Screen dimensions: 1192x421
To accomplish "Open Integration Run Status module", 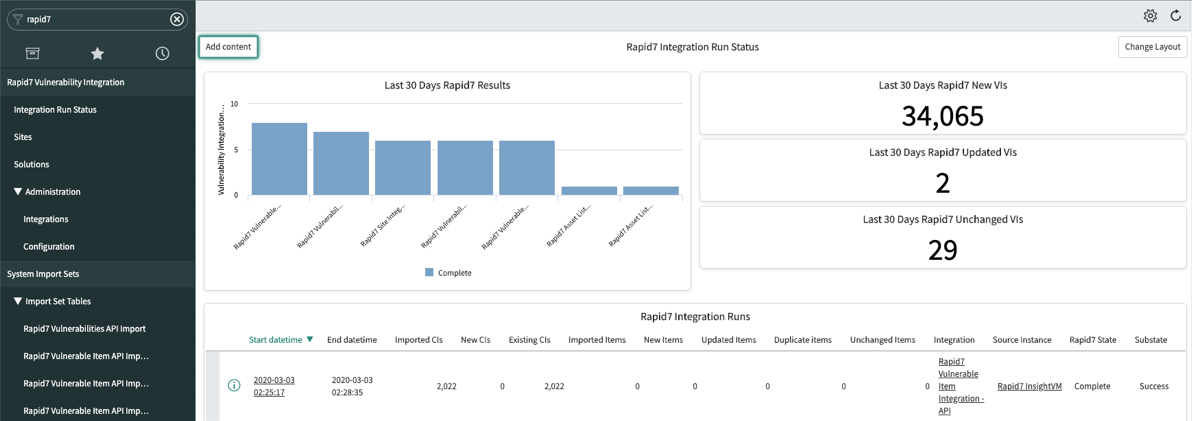I will 55,109.
